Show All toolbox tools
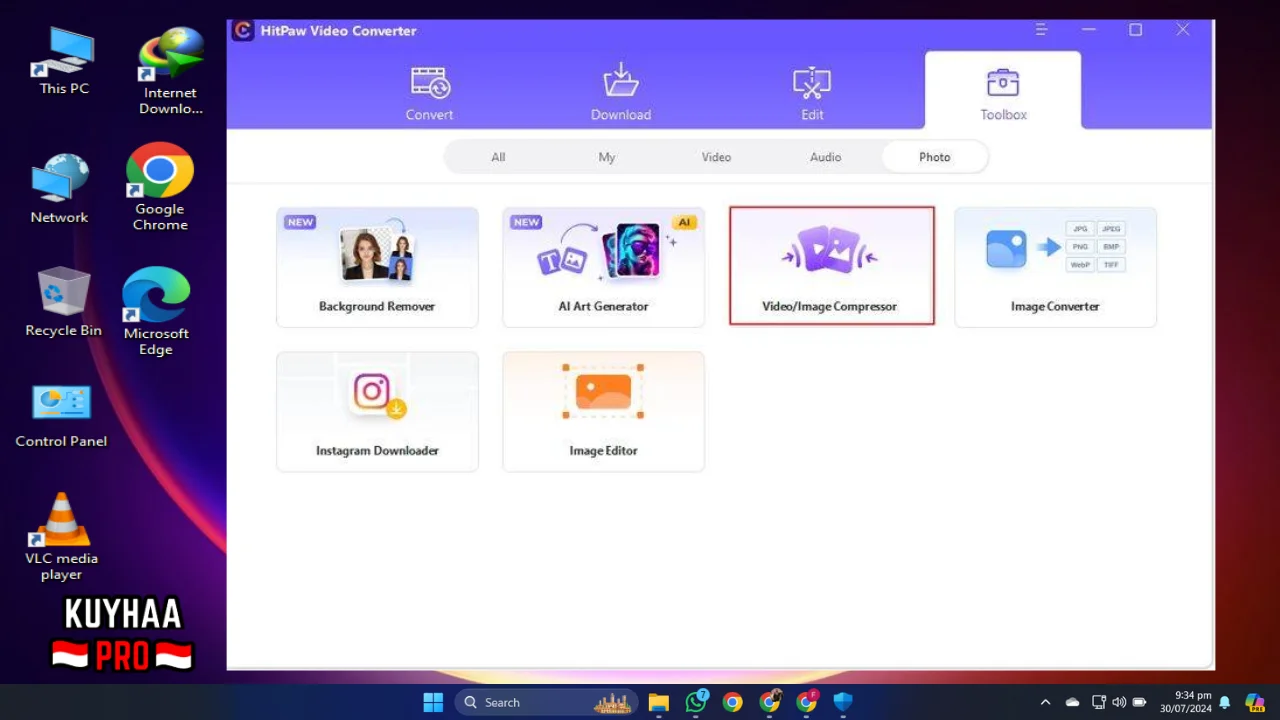The width and height of the screenshot is (1280, 720). pos(498,157)
